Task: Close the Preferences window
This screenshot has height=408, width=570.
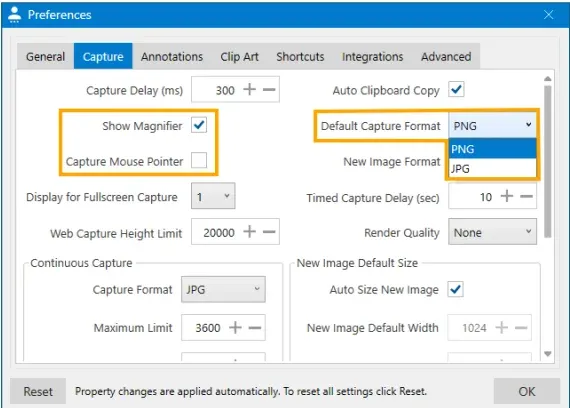Action: pos(549,15)
